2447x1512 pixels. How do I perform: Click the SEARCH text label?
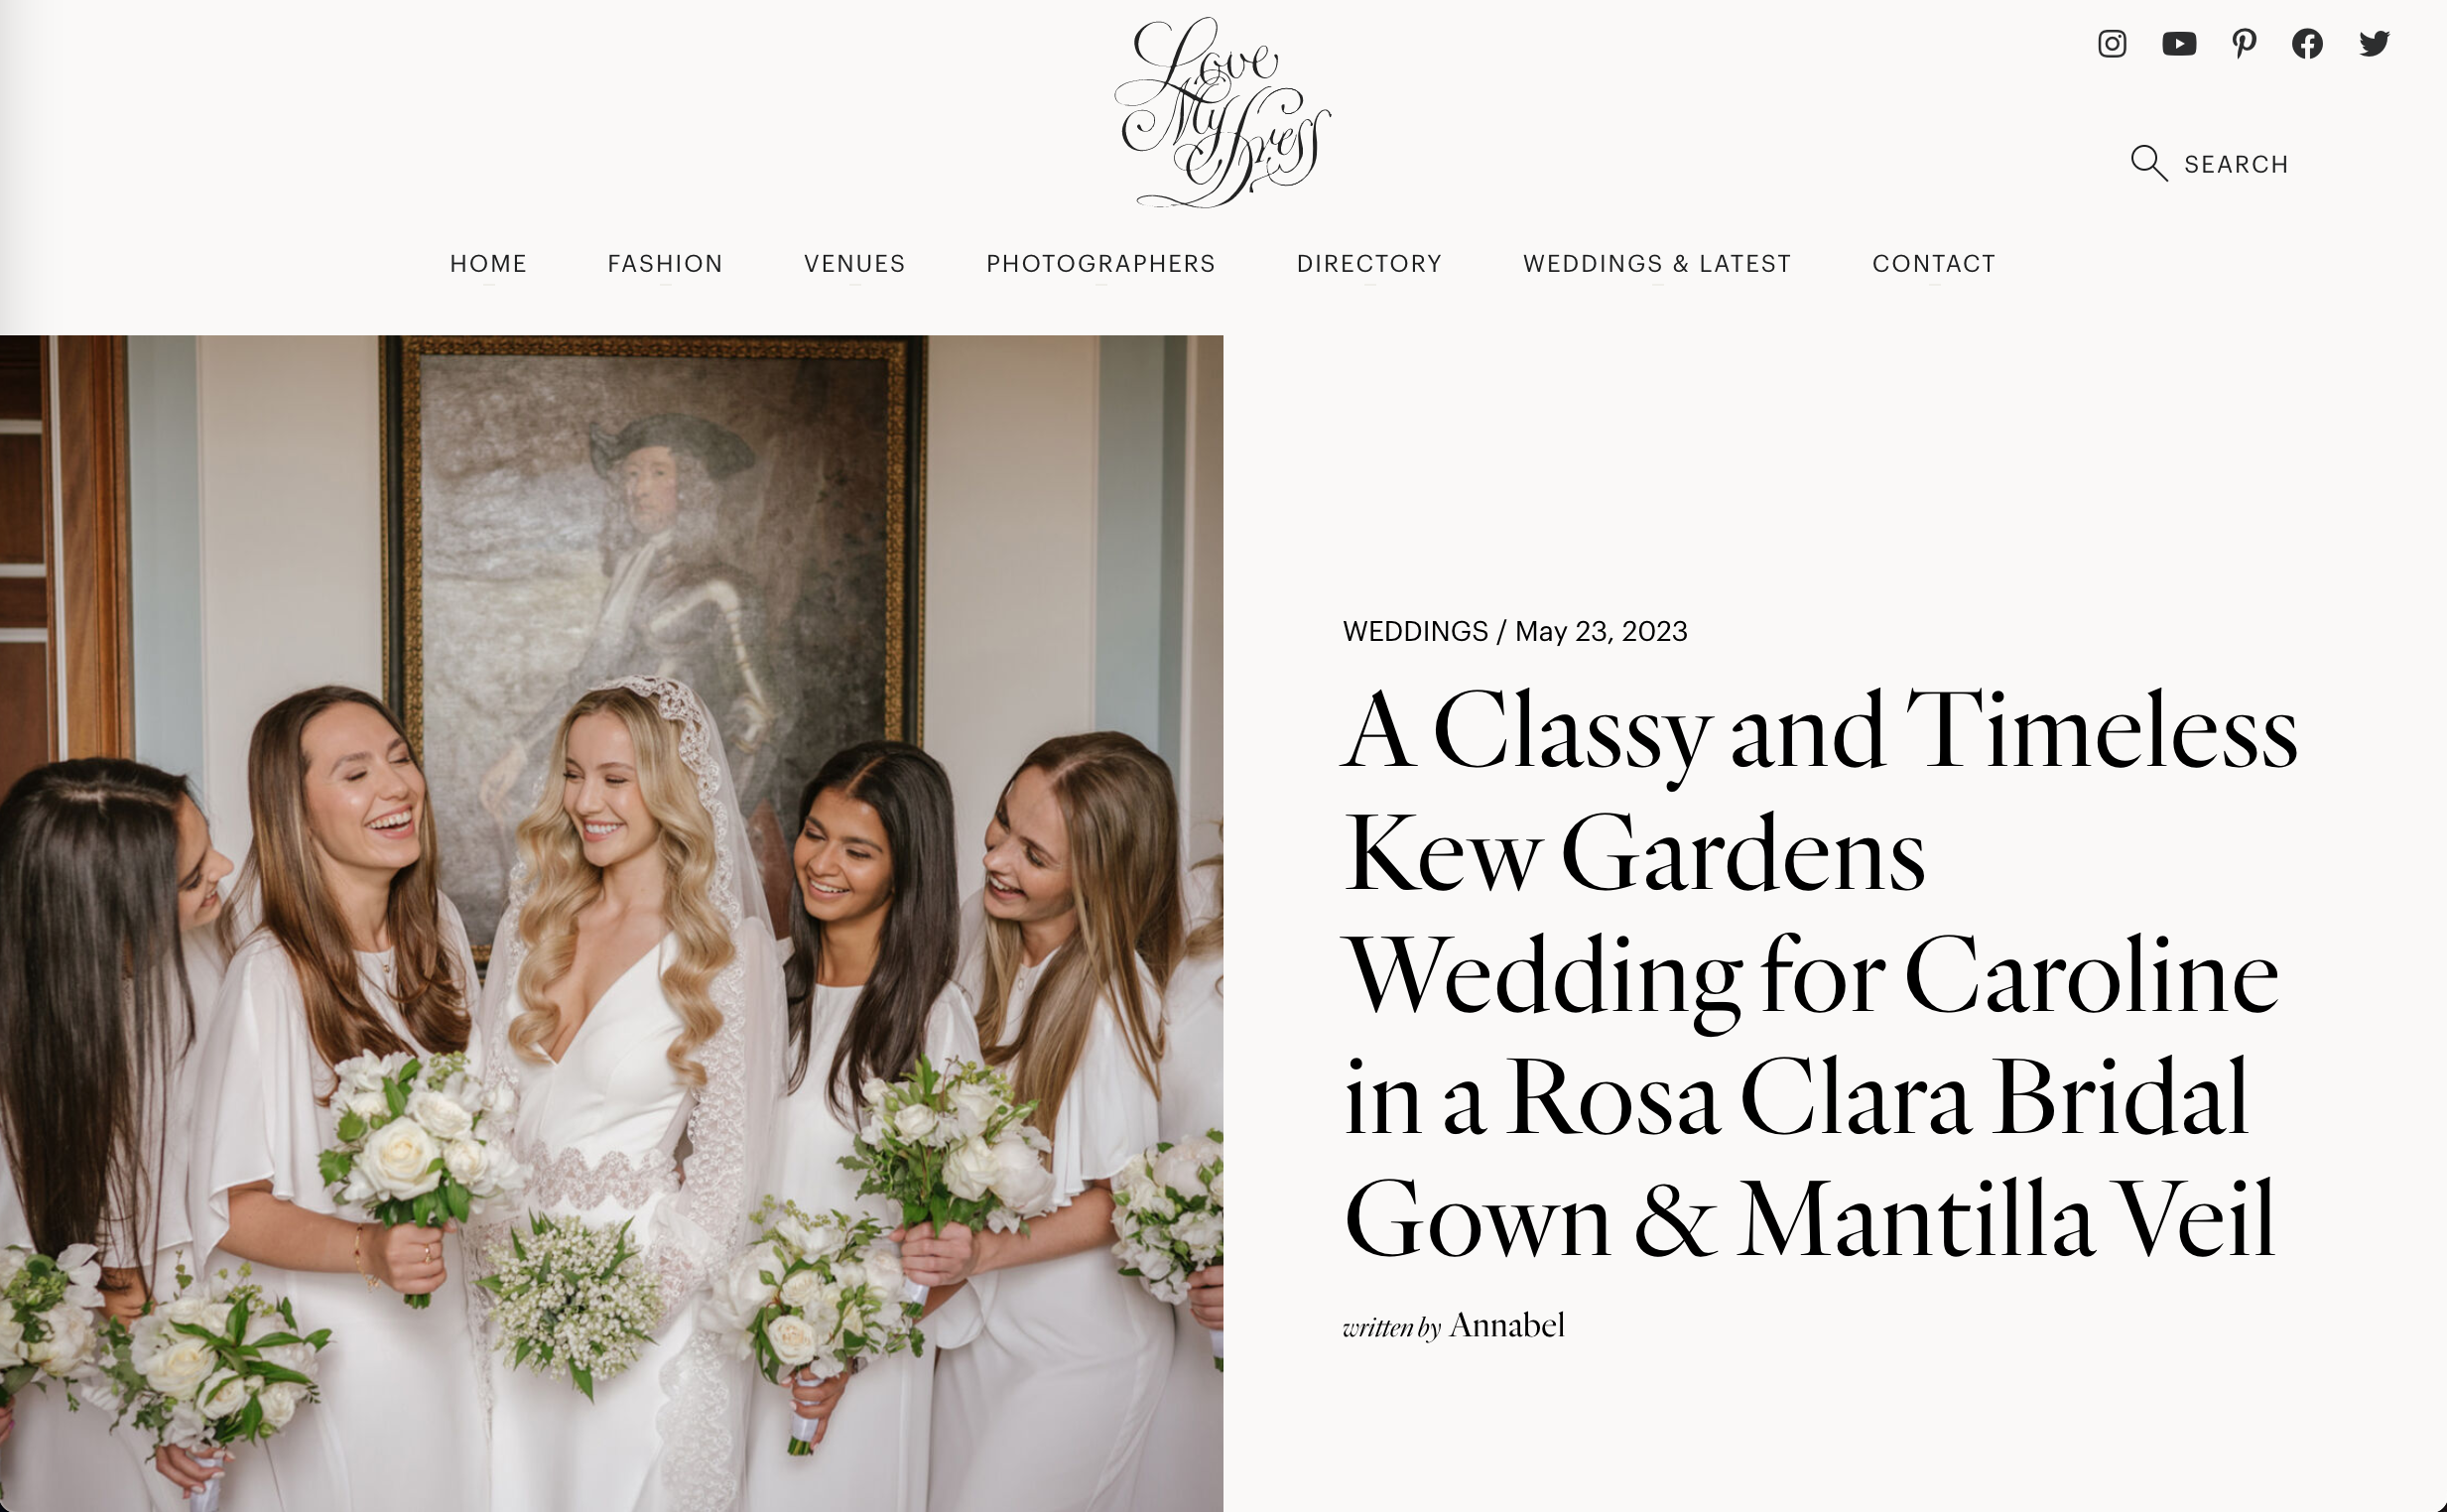2236,165
